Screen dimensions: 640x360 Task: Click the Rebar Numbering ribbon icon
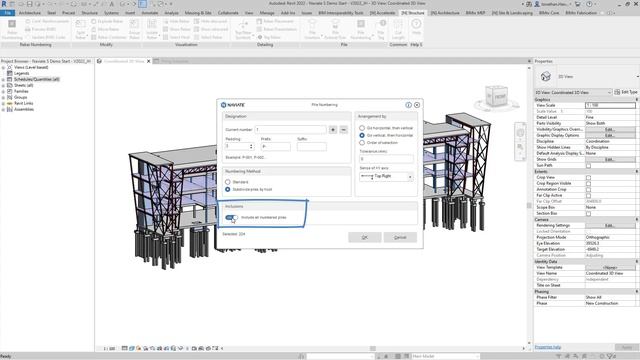(x=12, y=25)
